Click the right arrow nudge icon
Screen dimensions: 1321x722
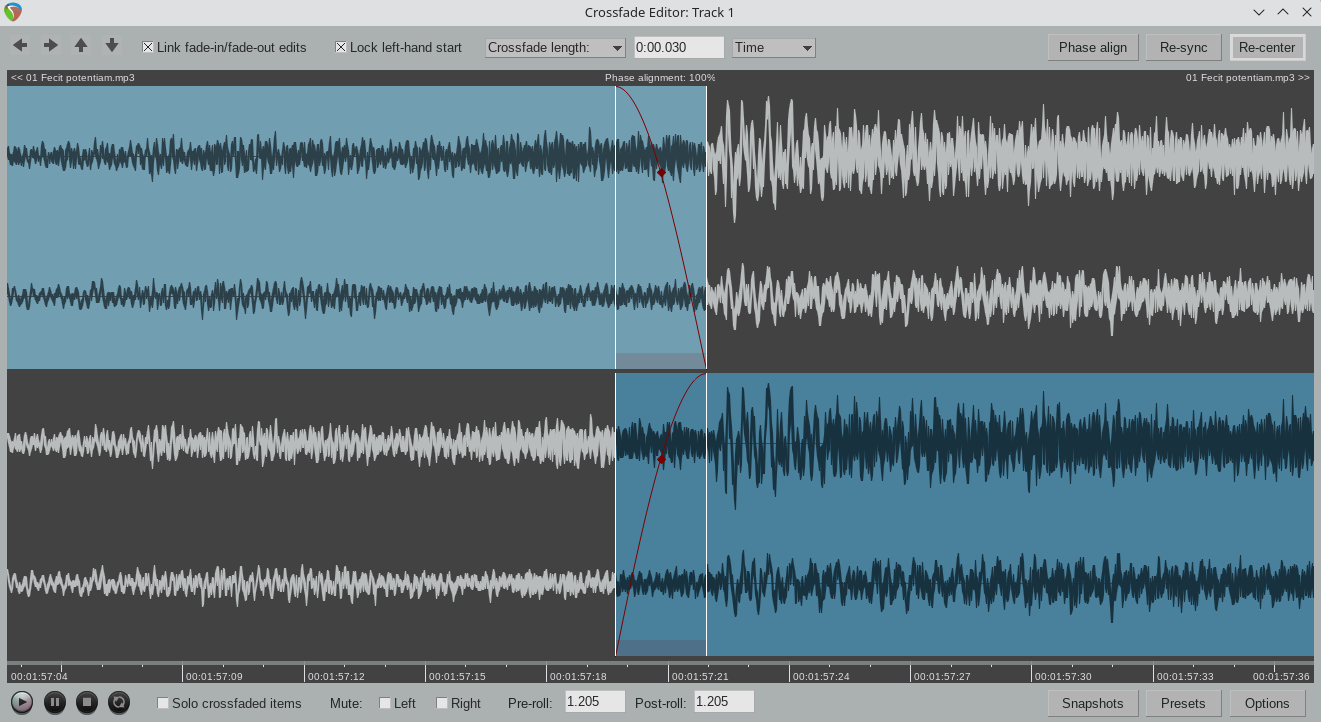pyautogui.click(x=51, y=46)
